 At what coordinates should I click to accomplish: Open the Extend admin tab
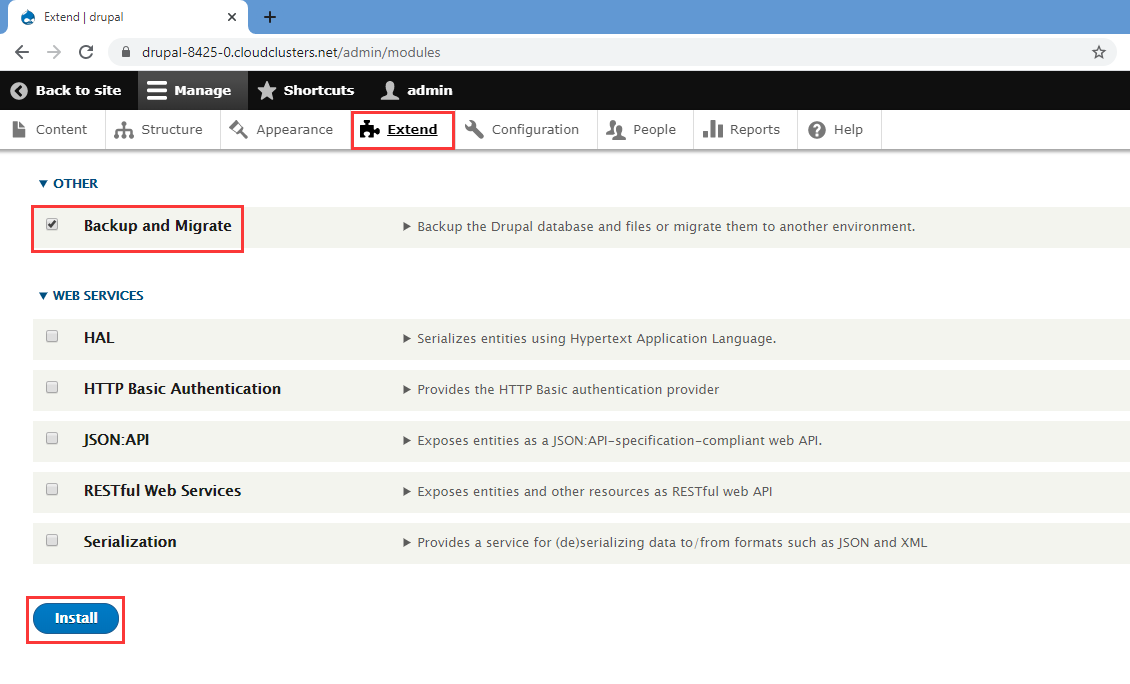click(x=402, y=130)
